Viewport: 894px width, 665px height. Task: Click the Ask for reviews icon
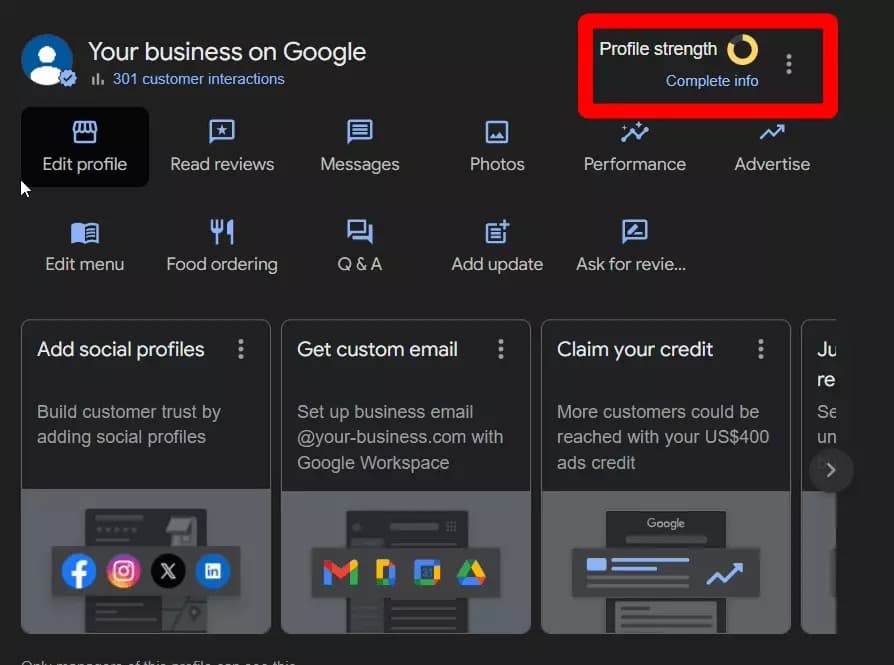634,232
